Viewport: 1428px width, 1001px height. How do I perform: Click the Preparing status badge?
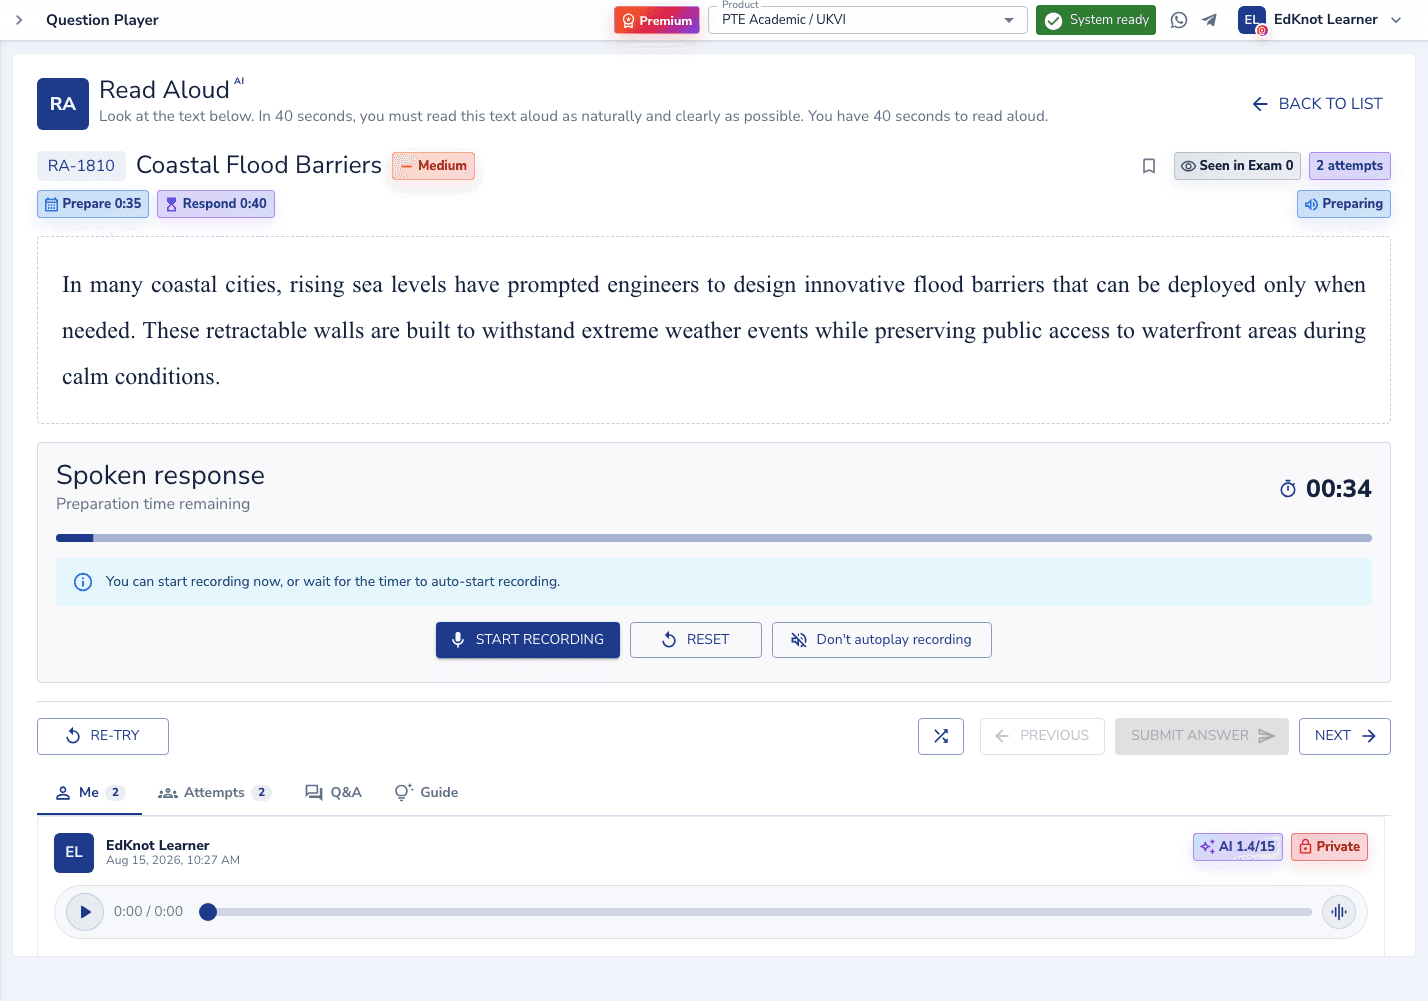[x=1344, y=204]
